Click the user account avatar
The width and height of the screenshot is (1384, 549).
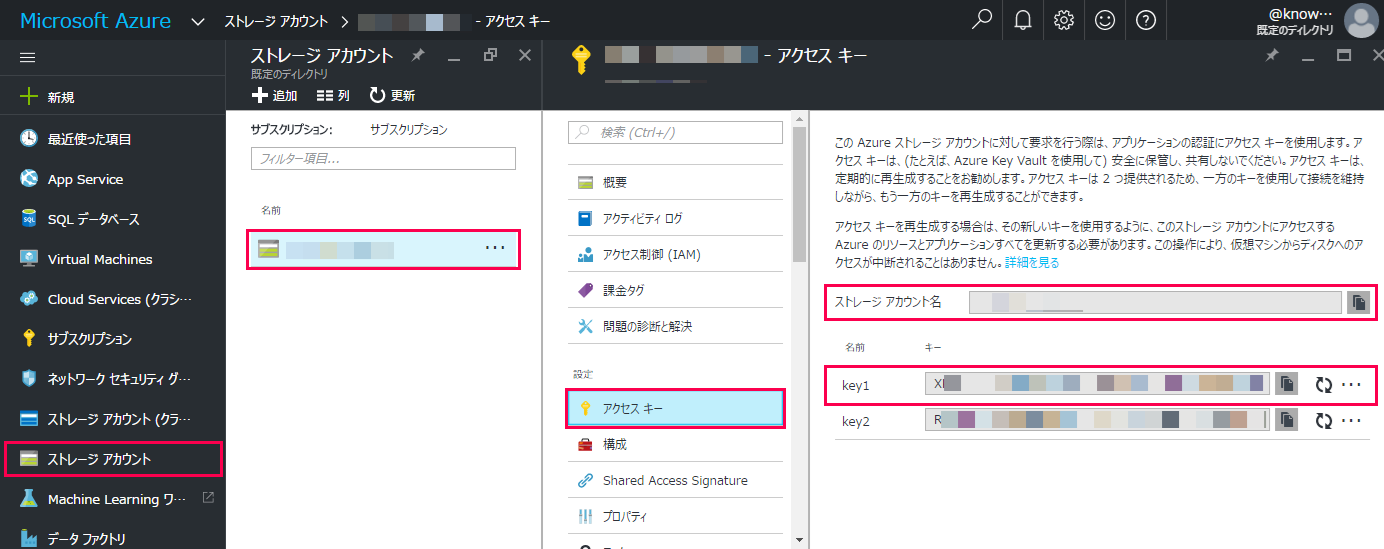1360,20
